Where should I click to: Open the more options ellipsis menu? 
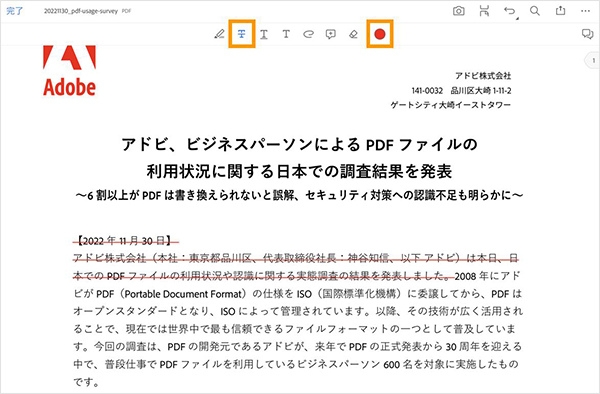pyautogui.click(x=585, y=11)
